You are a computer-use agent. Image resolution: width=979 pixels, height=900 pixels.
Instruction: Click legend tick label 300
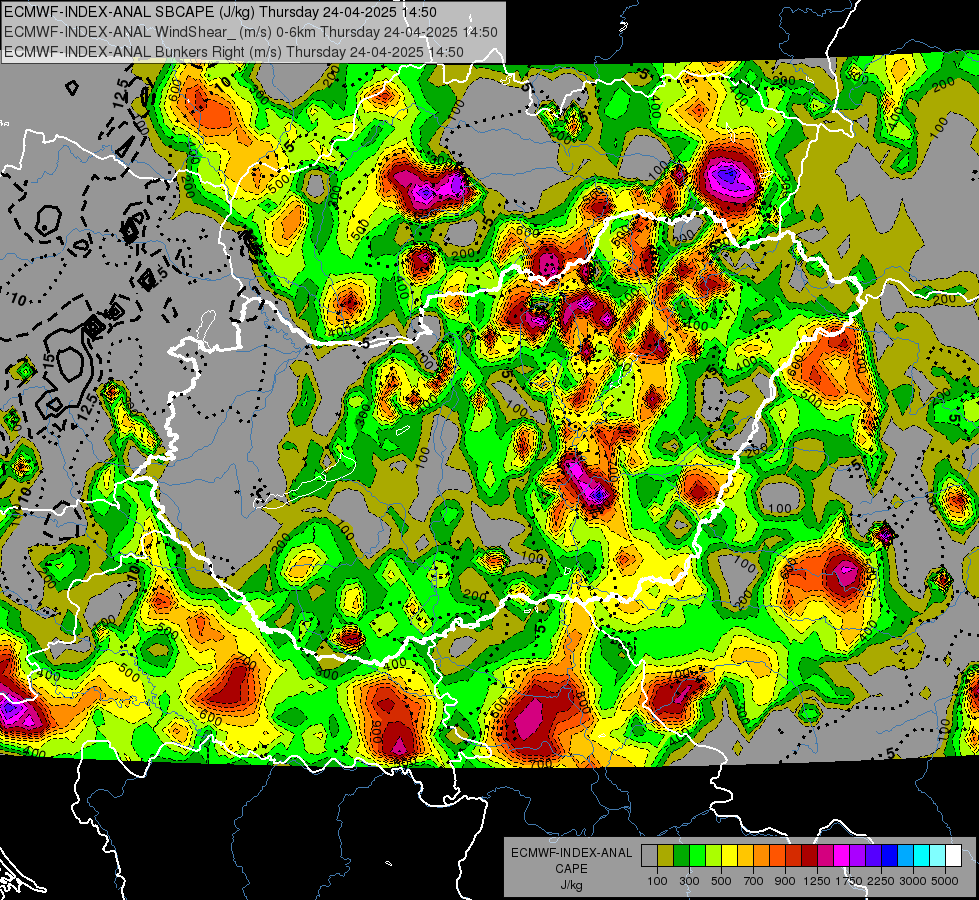pyautogui.click(x=689, y=881)
